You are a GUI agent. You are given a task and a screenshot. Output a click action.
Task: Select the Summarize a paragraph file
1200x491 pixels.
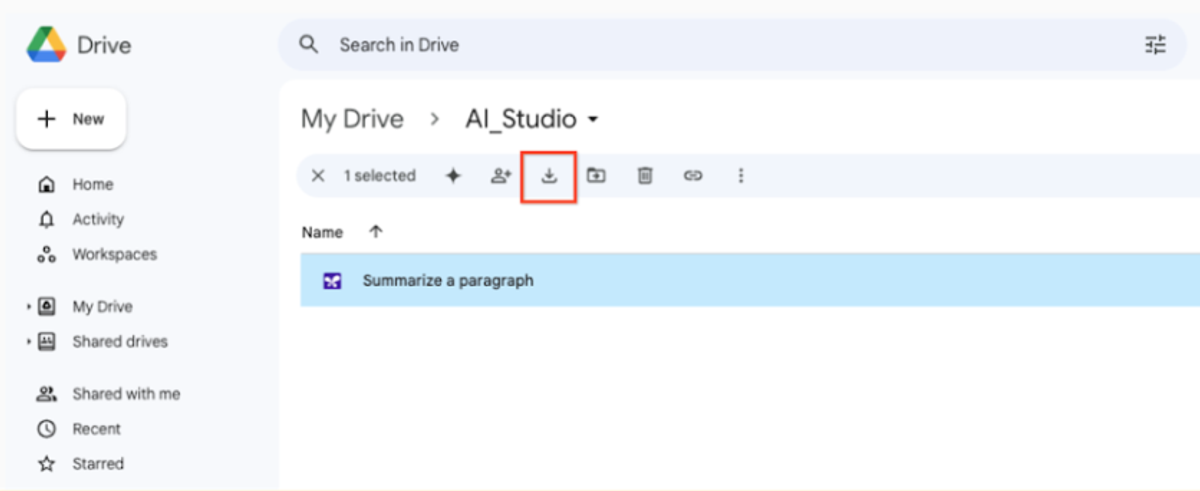click(x=750, y=281)
